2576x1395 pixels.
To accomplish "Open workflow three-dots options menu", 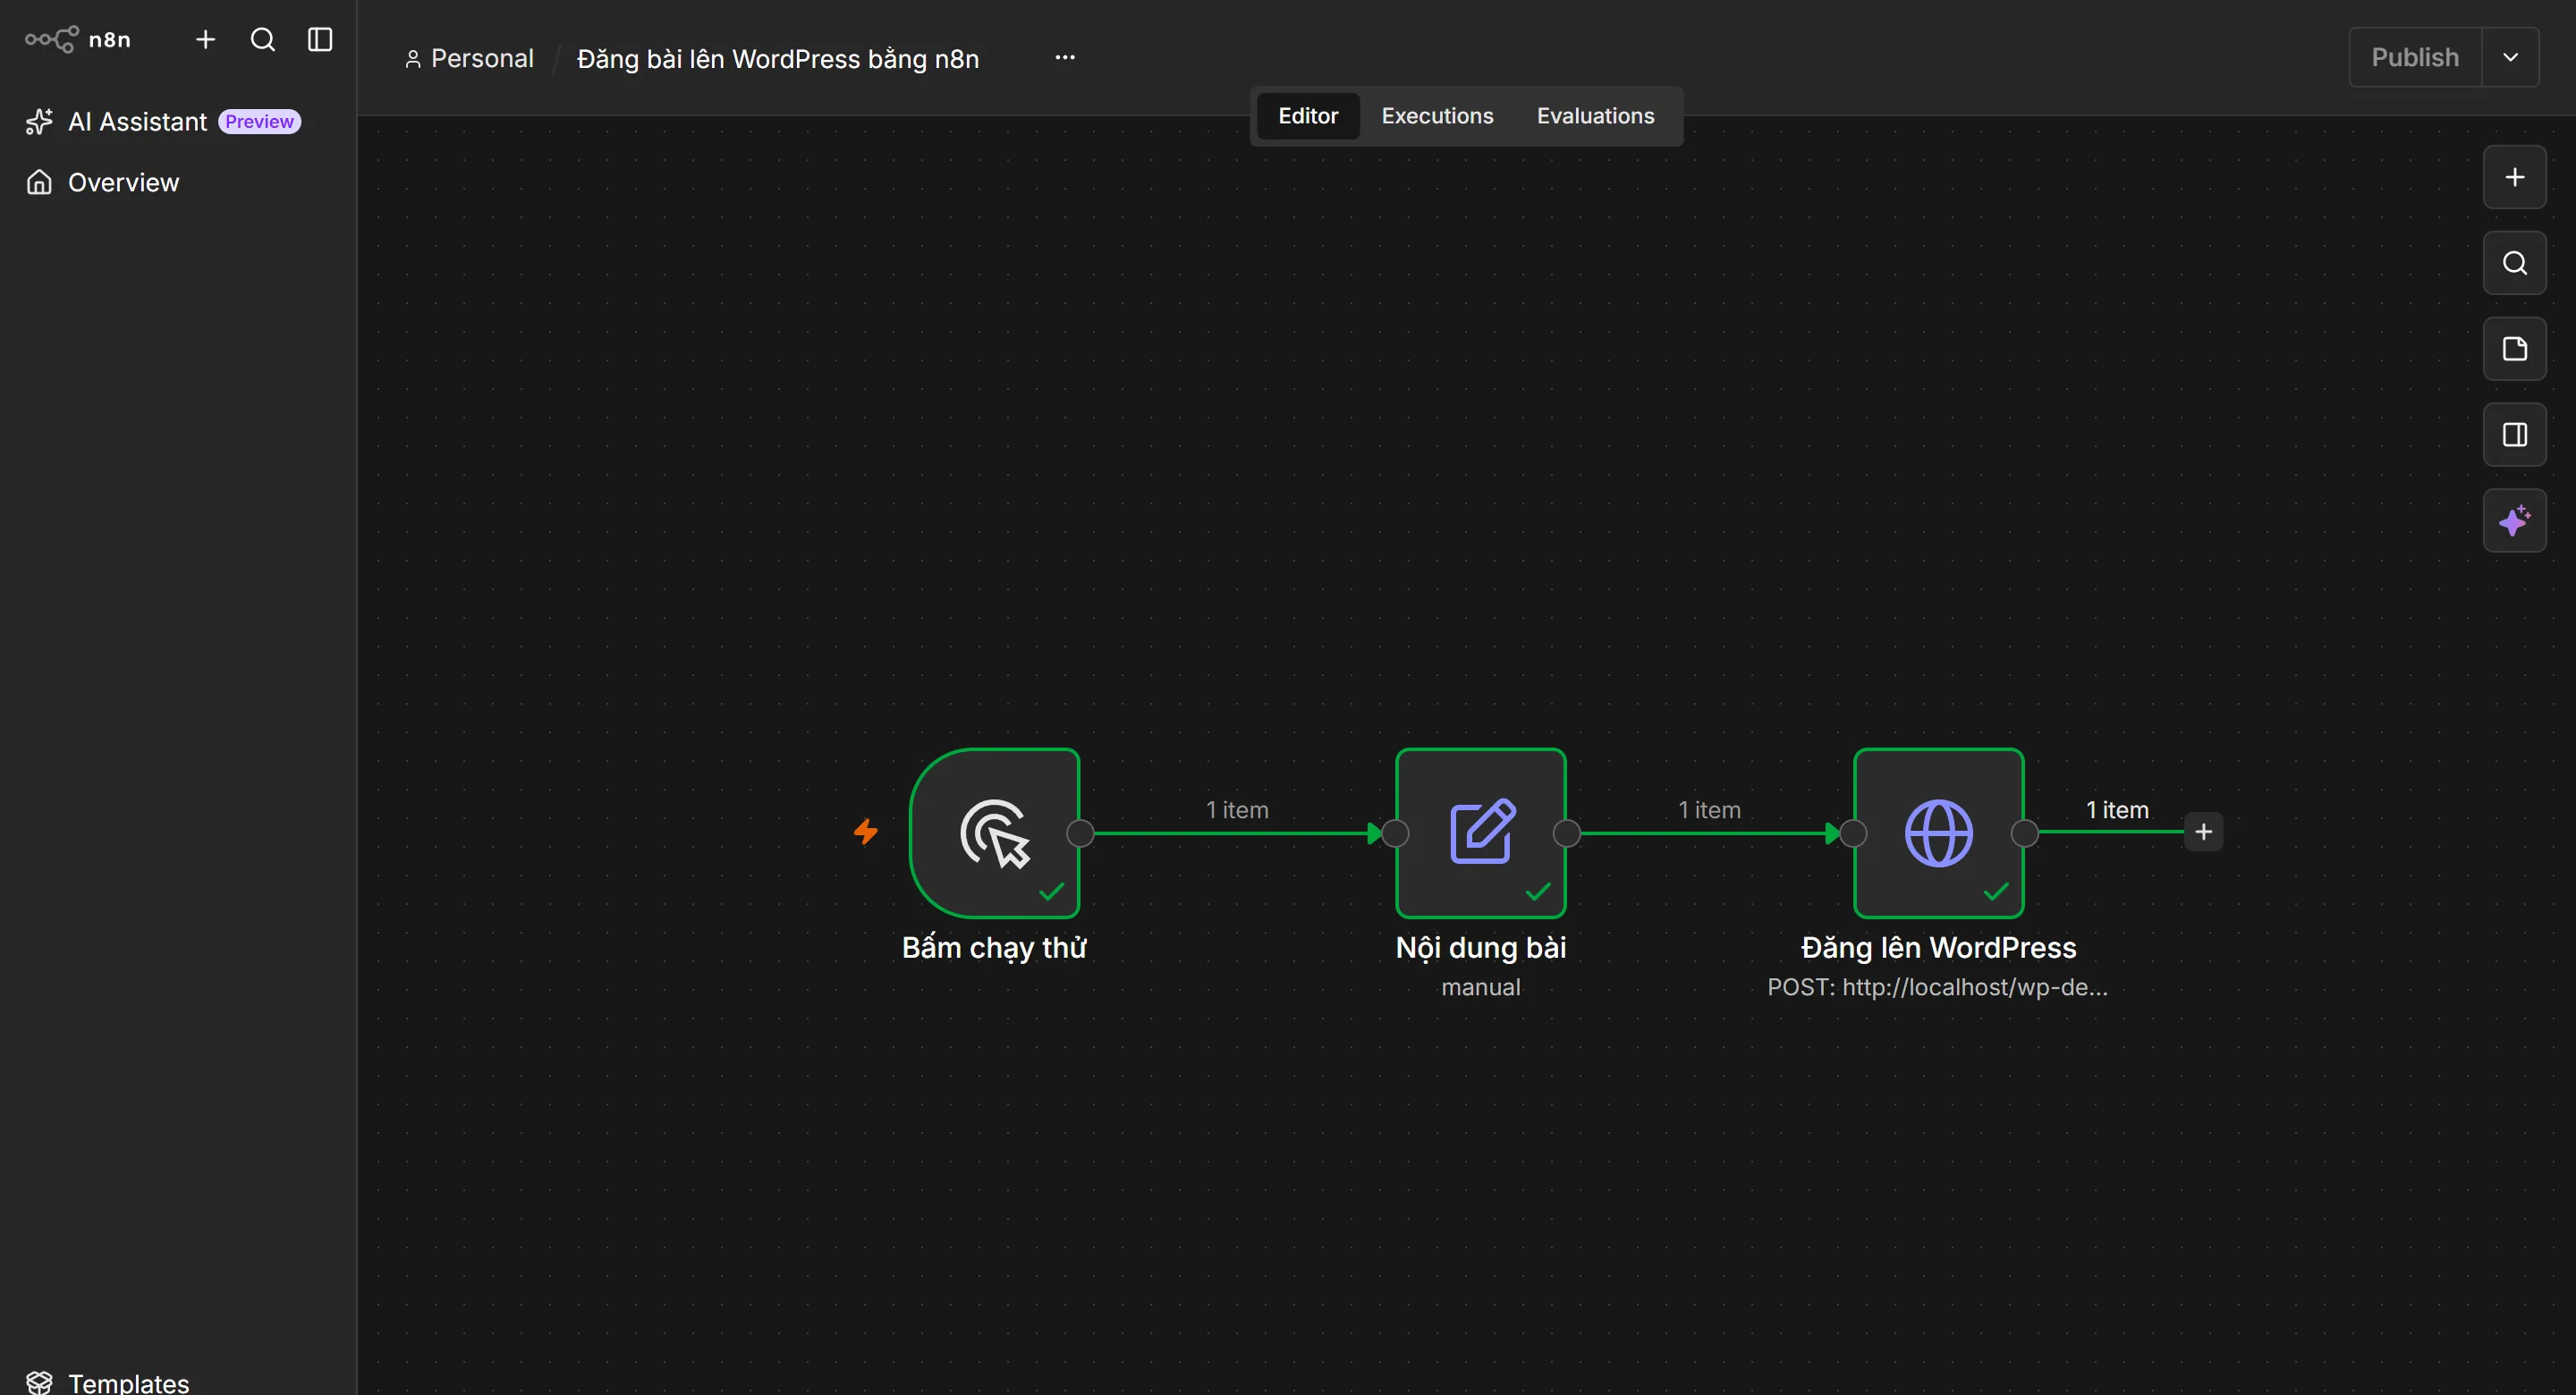I will pyautogui.click(x=1065, y=58).
